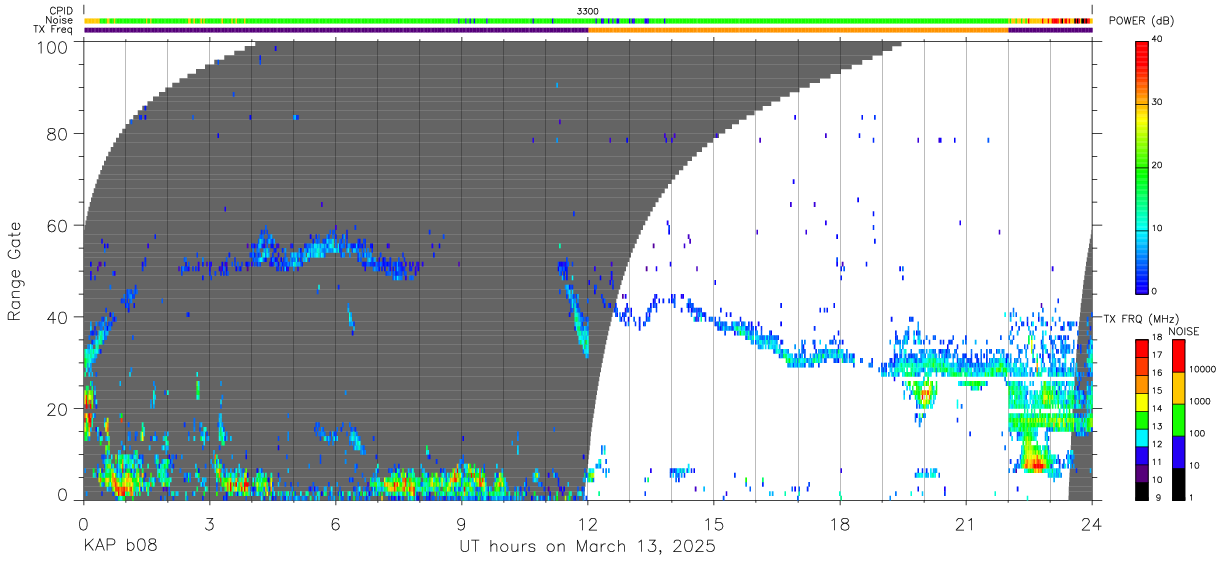This screenshot has height=567, width=1228.
Task: Click the TX FRQ (MHz) color scale
Action: pos(1142,420)
